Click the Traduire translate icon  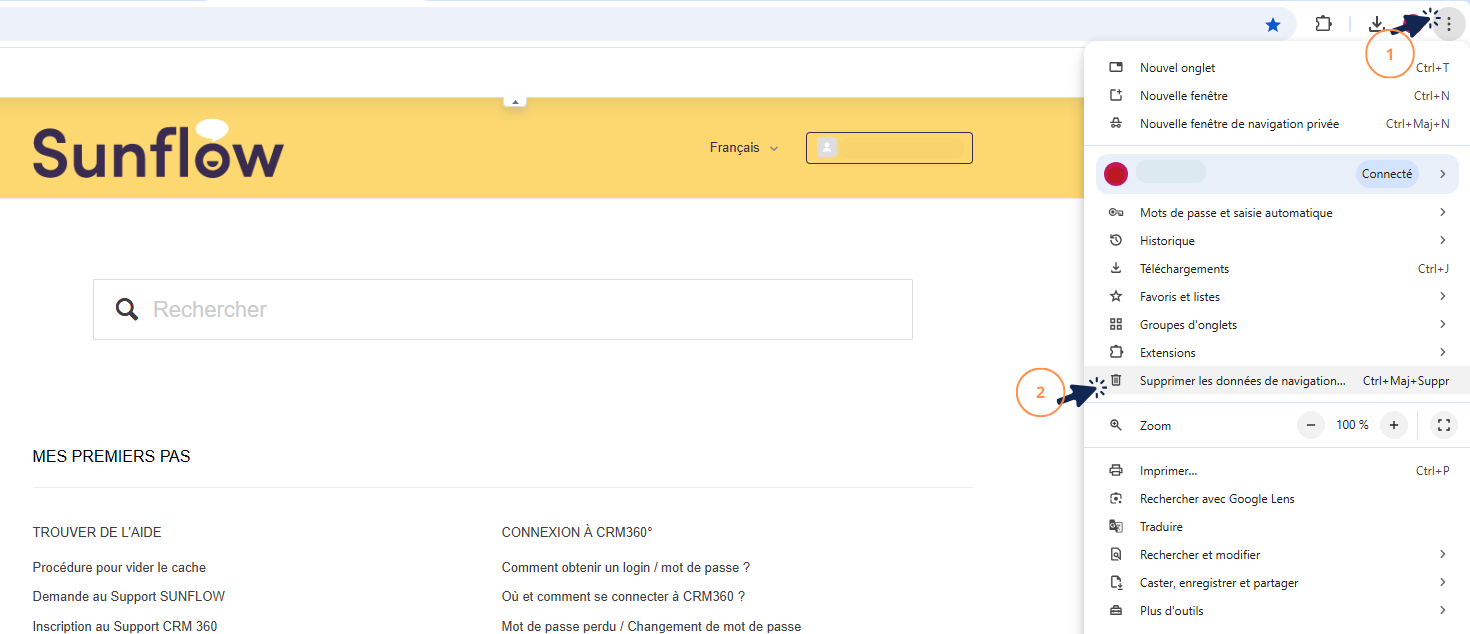click(1116, 526)
